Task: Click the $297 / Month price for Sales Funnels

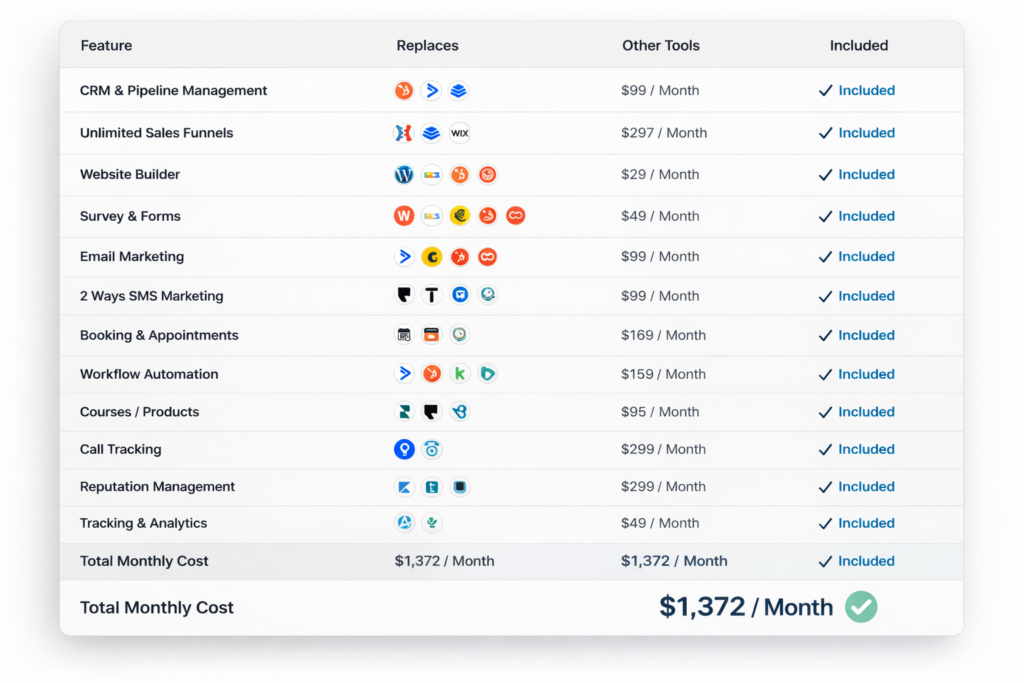Action: coord(664,133)
